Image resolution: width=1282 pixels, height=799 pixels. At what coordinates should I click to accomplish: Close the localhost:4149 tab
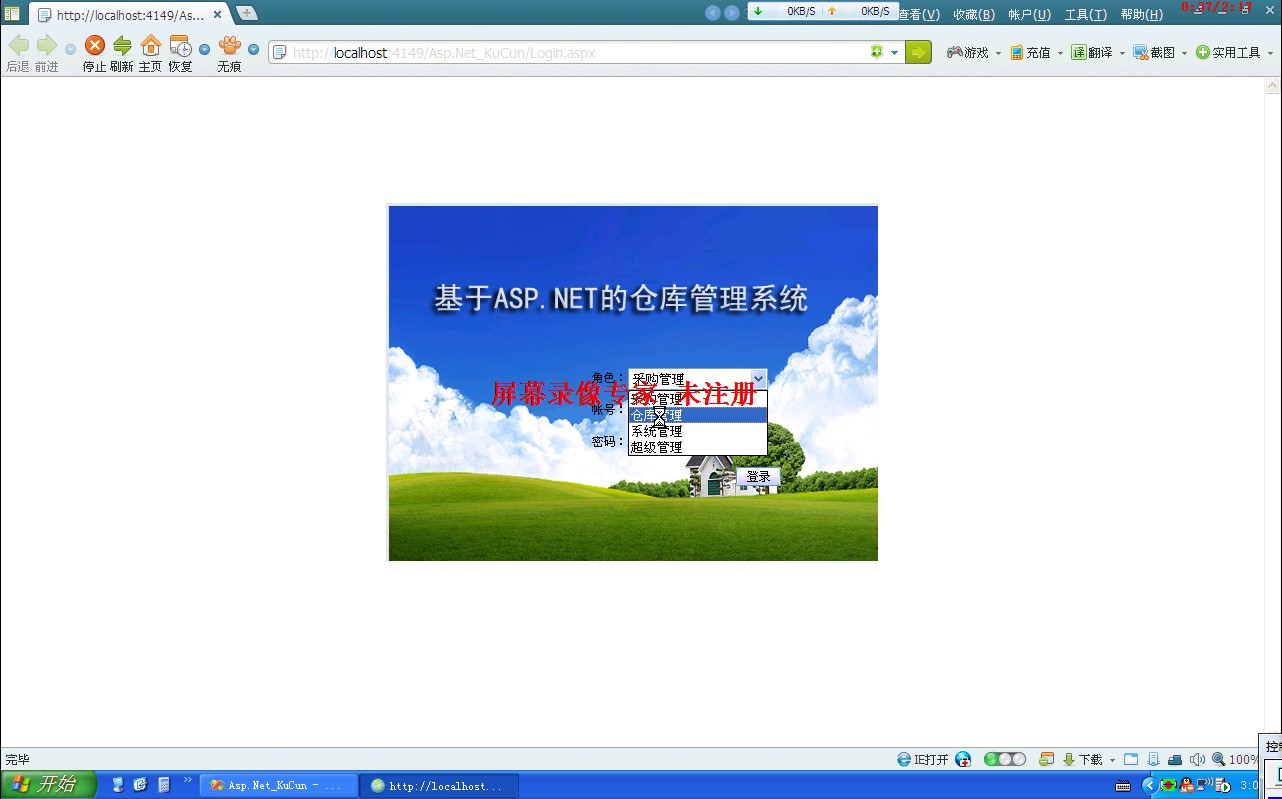click(217, 15)
